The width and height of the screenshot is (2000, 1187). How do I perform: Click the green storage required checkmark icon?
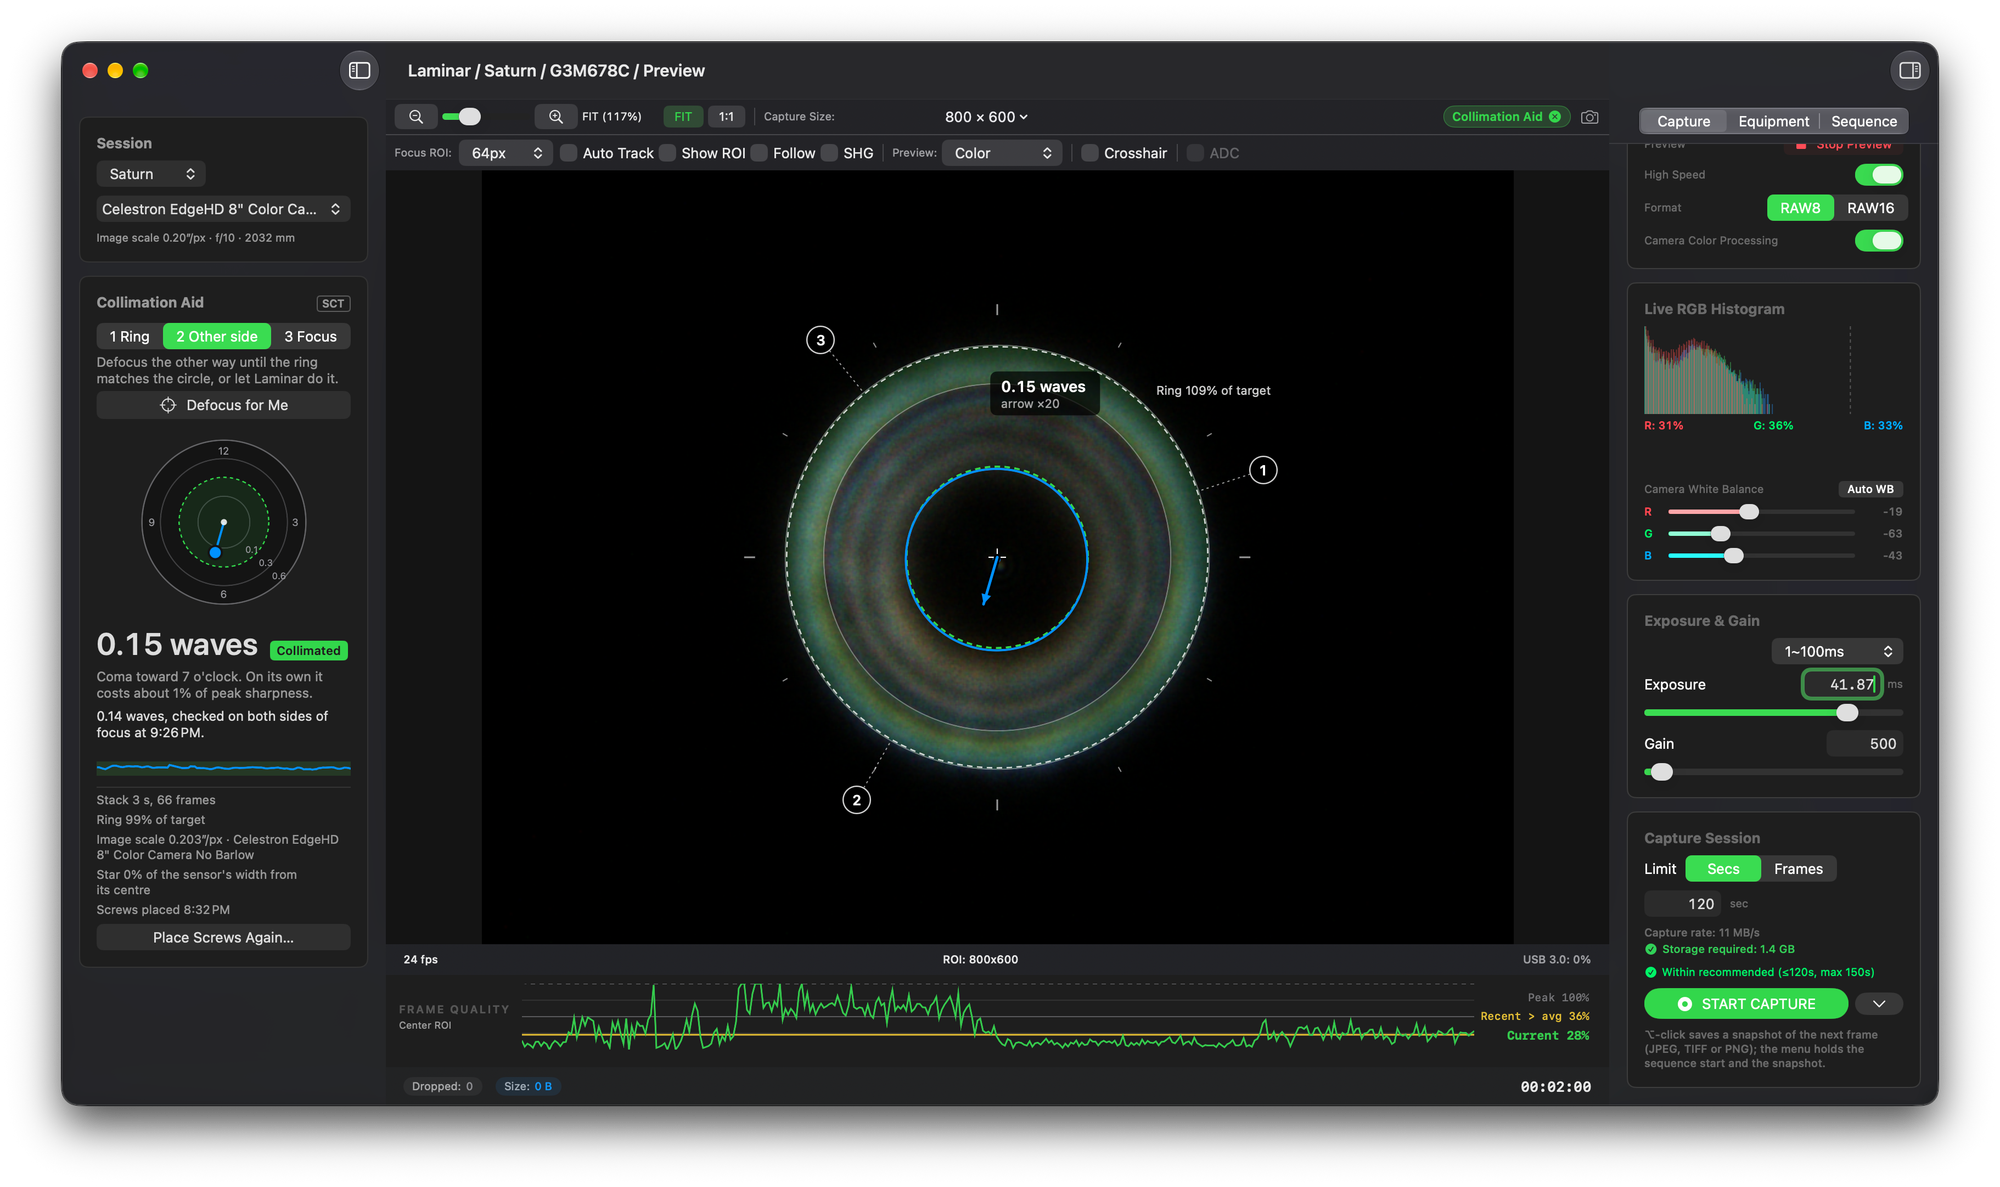pyautogui.click(x=1651, y=949)
